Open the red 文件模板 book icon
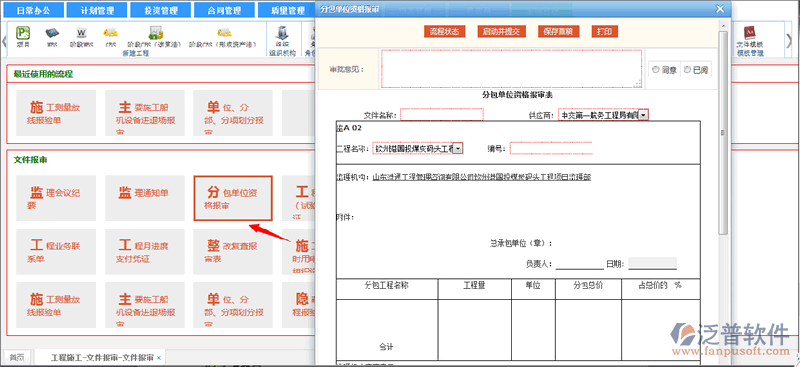 point(749,33)
